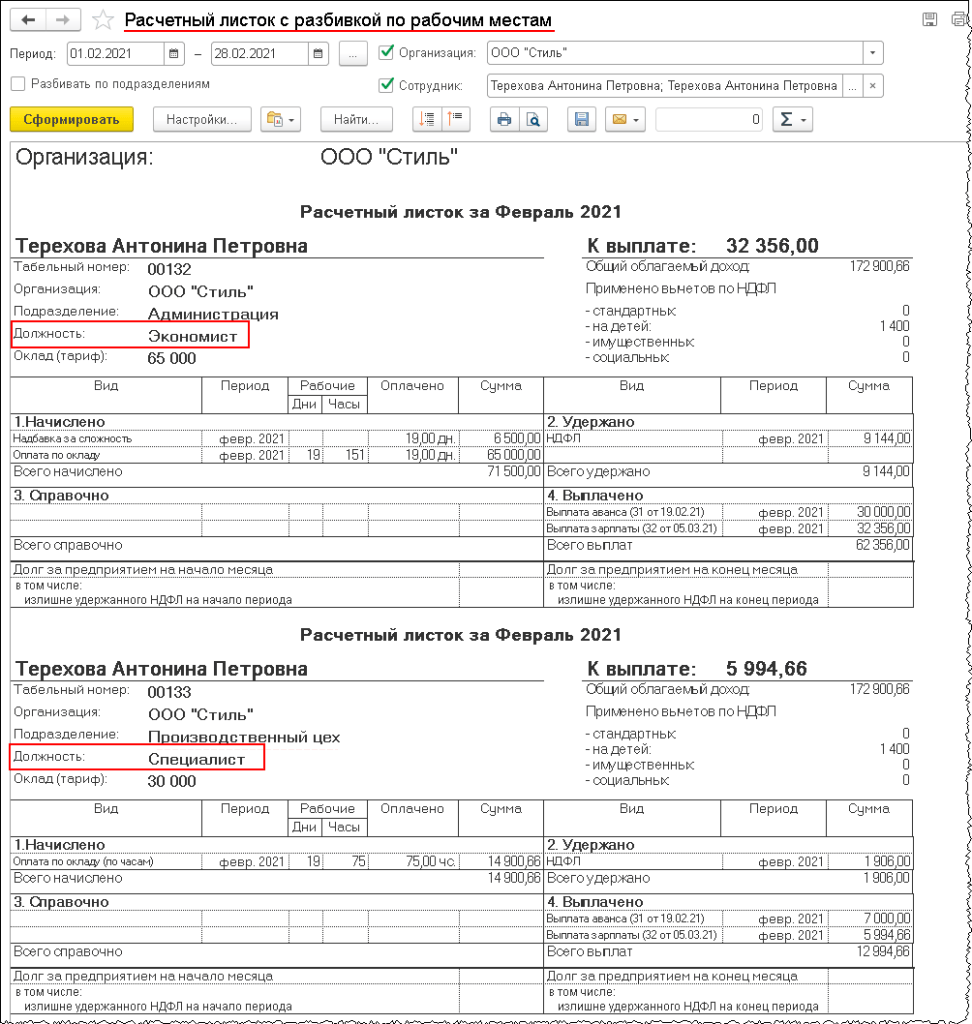This screenshot has height=1024, width=972.
Task: Click Надбавка за сложность row
Action: pos(276,439)
